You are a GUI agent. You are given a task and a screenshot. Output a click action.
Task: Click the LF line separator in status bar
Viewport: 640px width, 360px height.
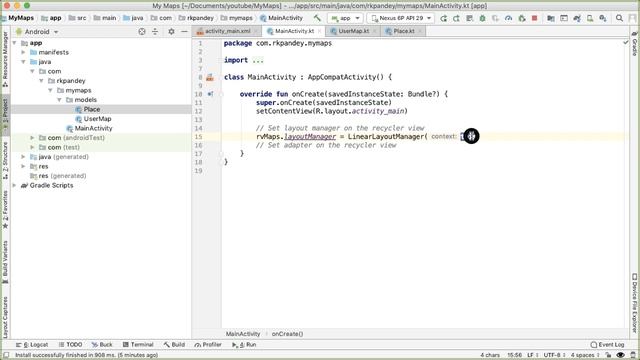click(532, 355)
